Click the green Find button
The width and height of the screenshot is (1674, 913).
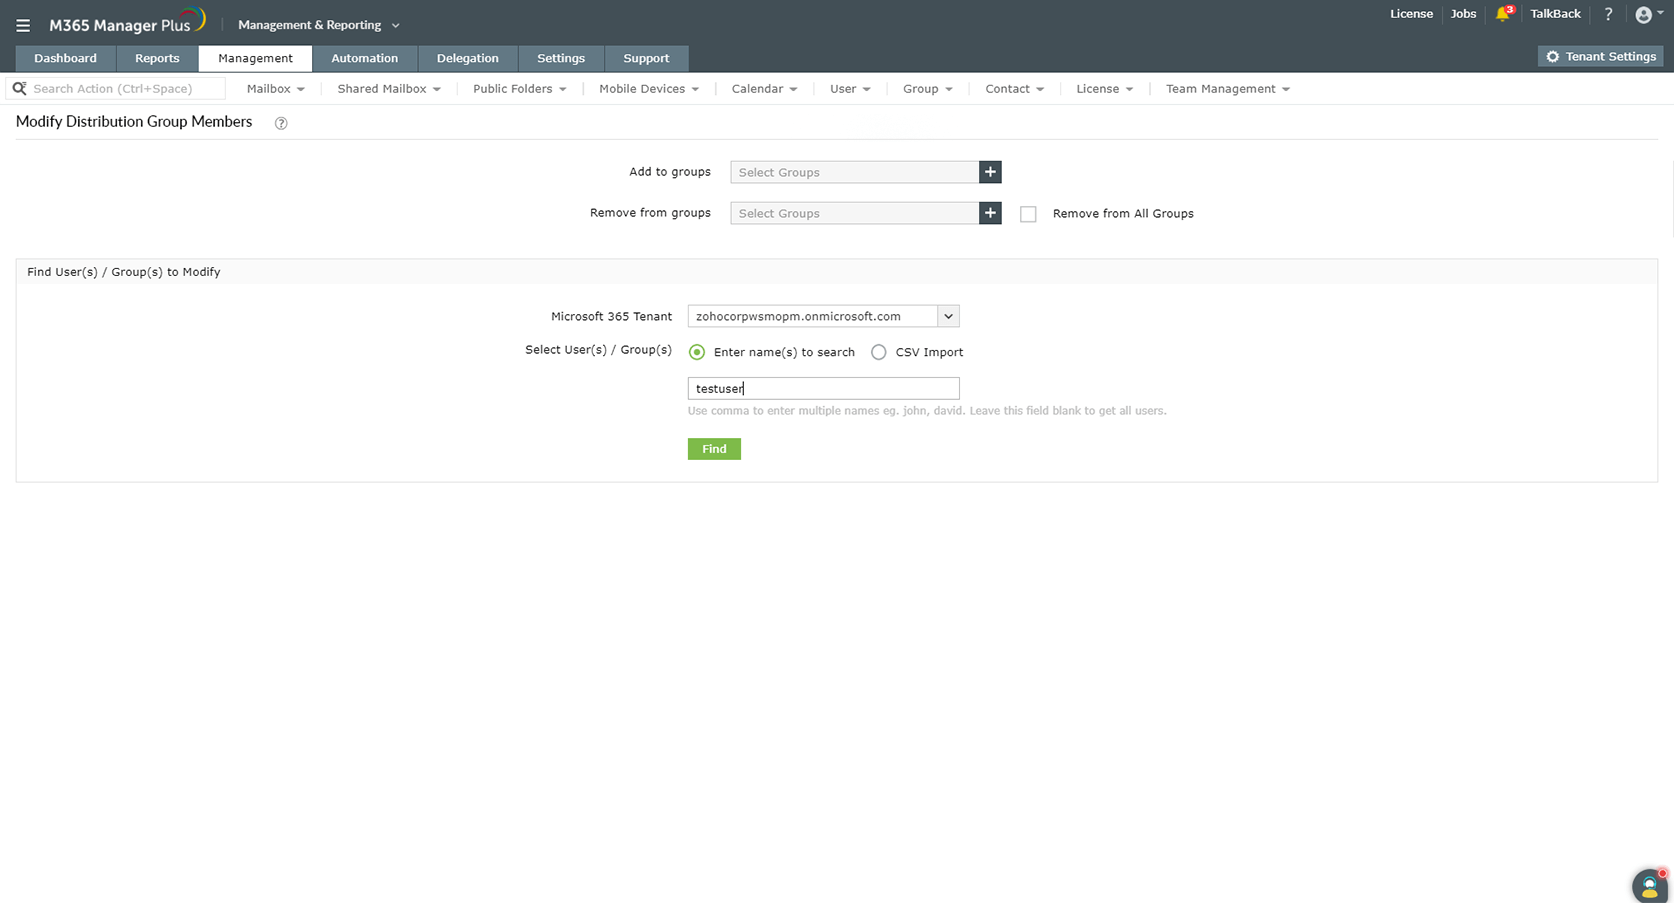tap(714, 449)
